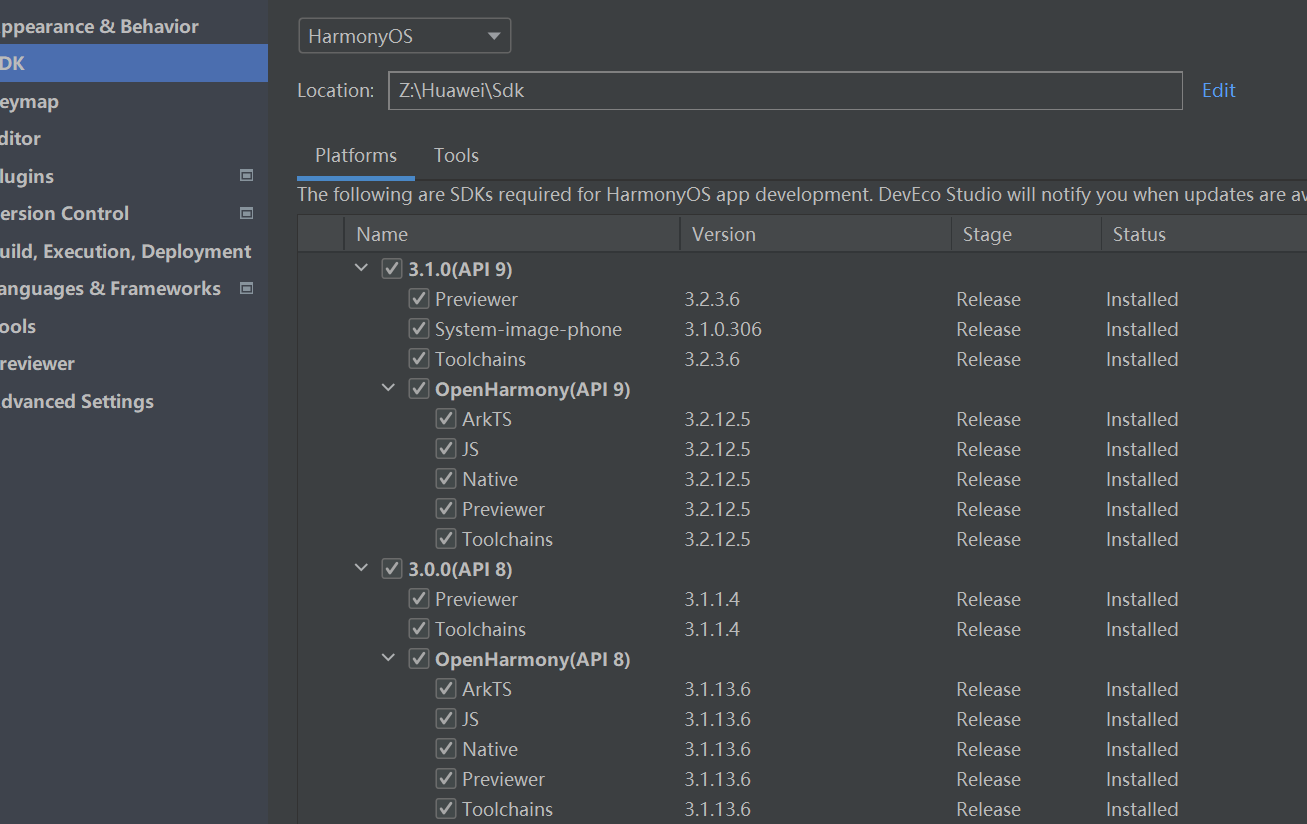Collapse the 3.0.0(API 8) tree node
Viewport: 1307px width, 824px height.
coord(362,568)
